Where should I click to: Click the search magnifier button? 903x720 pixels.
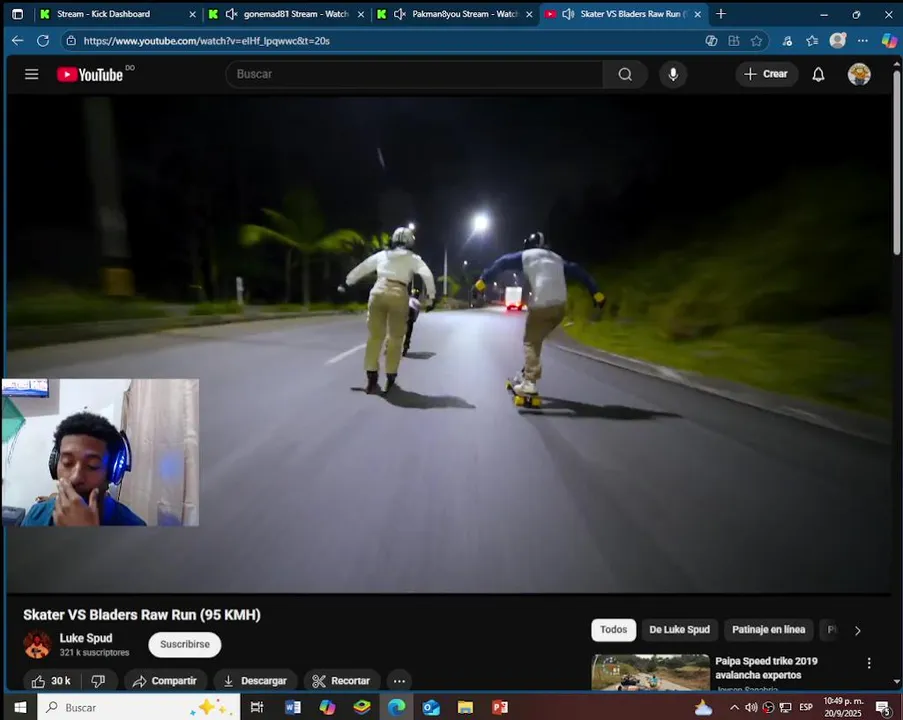[625, 74]
